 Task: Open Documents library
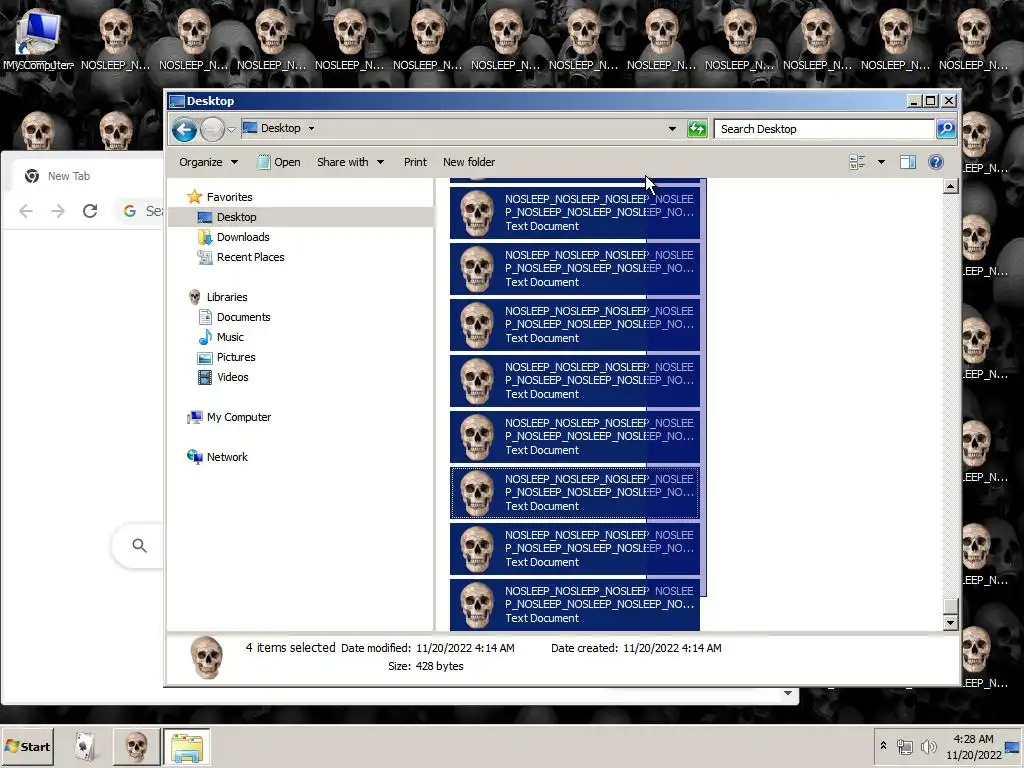tap(243, 317)
